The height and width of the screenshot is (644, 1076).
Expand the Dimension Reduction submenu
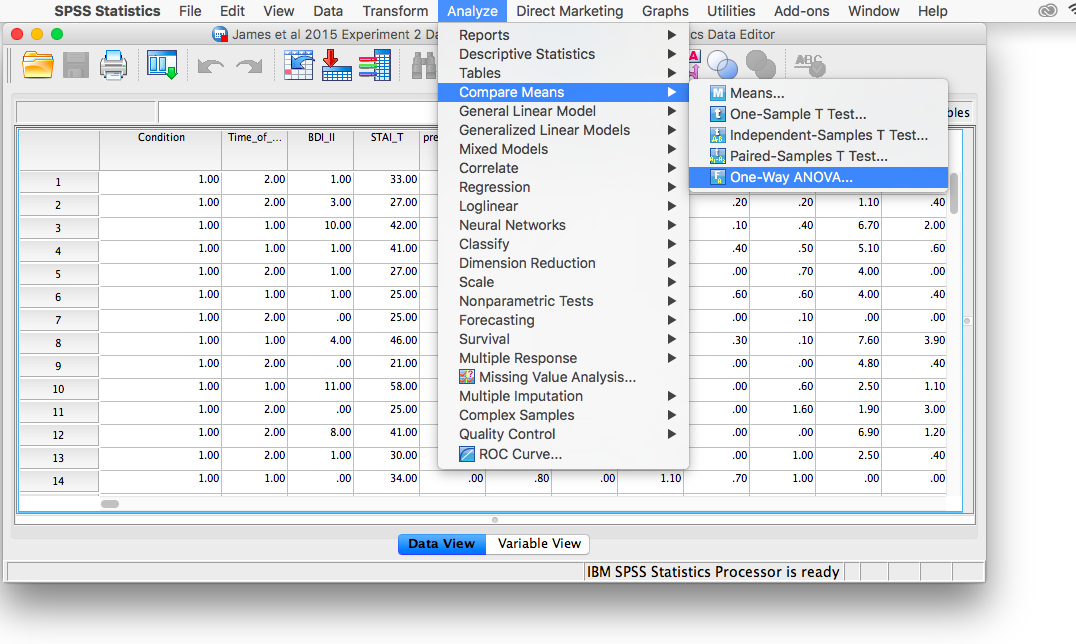(x=563, y=263)
